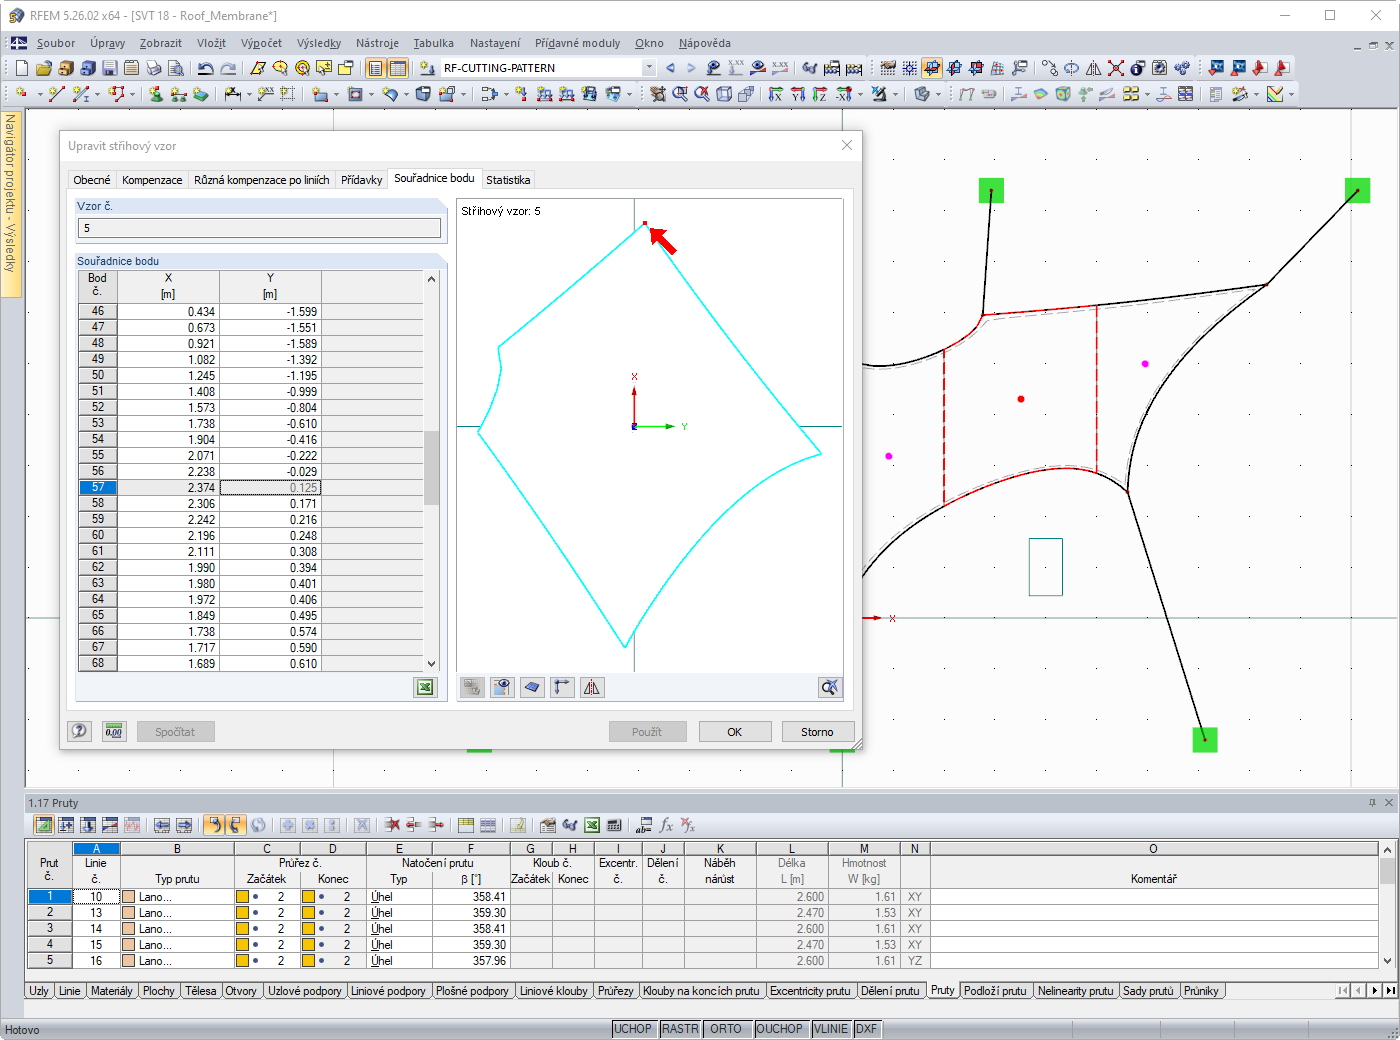Image resolution: width=1400 pixels, height=1040 pixels.
Task: Click the Excel export icon in Pruty table toolbar
Action: click(593, 825)
